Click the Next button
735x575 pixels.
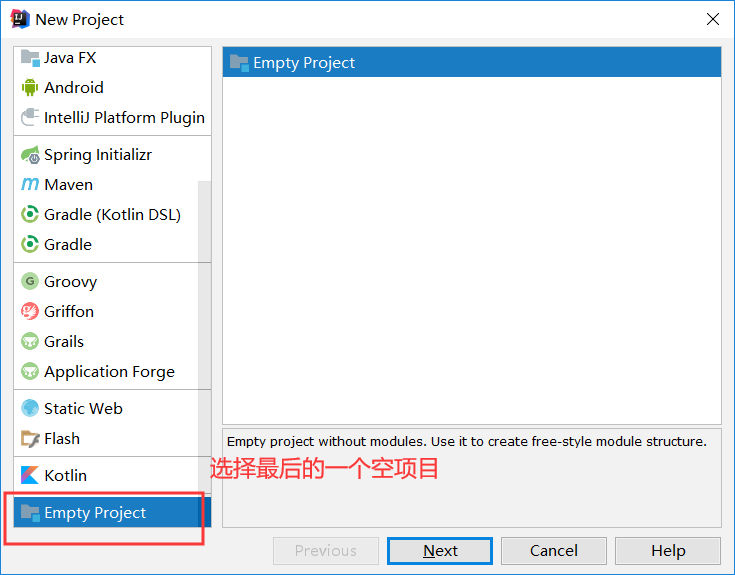click(x=440, y=551)
